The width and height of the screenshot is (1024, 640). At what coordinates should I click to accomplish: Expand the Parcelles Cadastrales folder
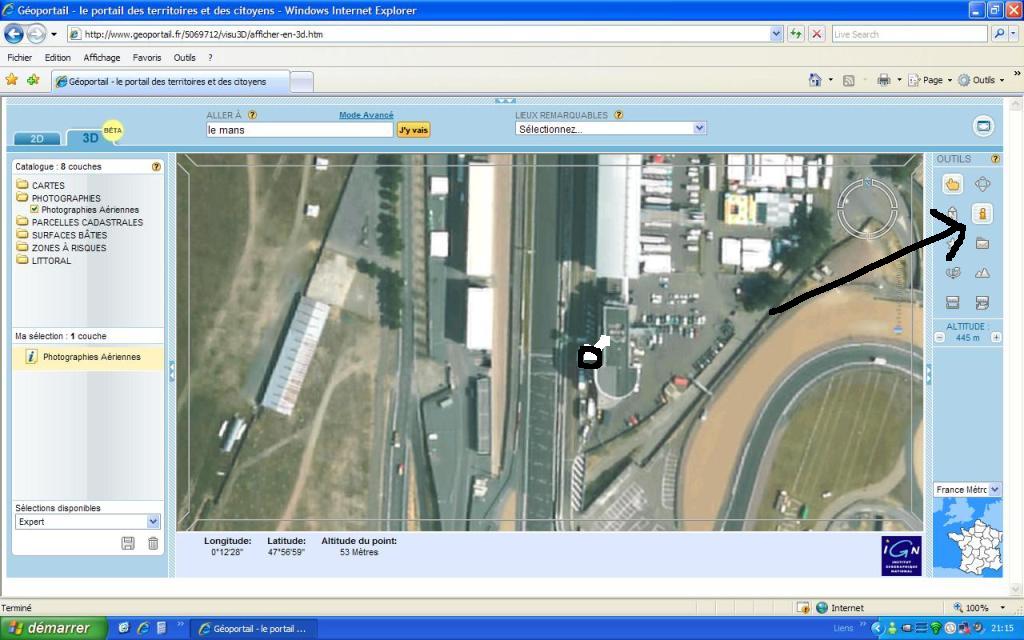coord(22,223)
